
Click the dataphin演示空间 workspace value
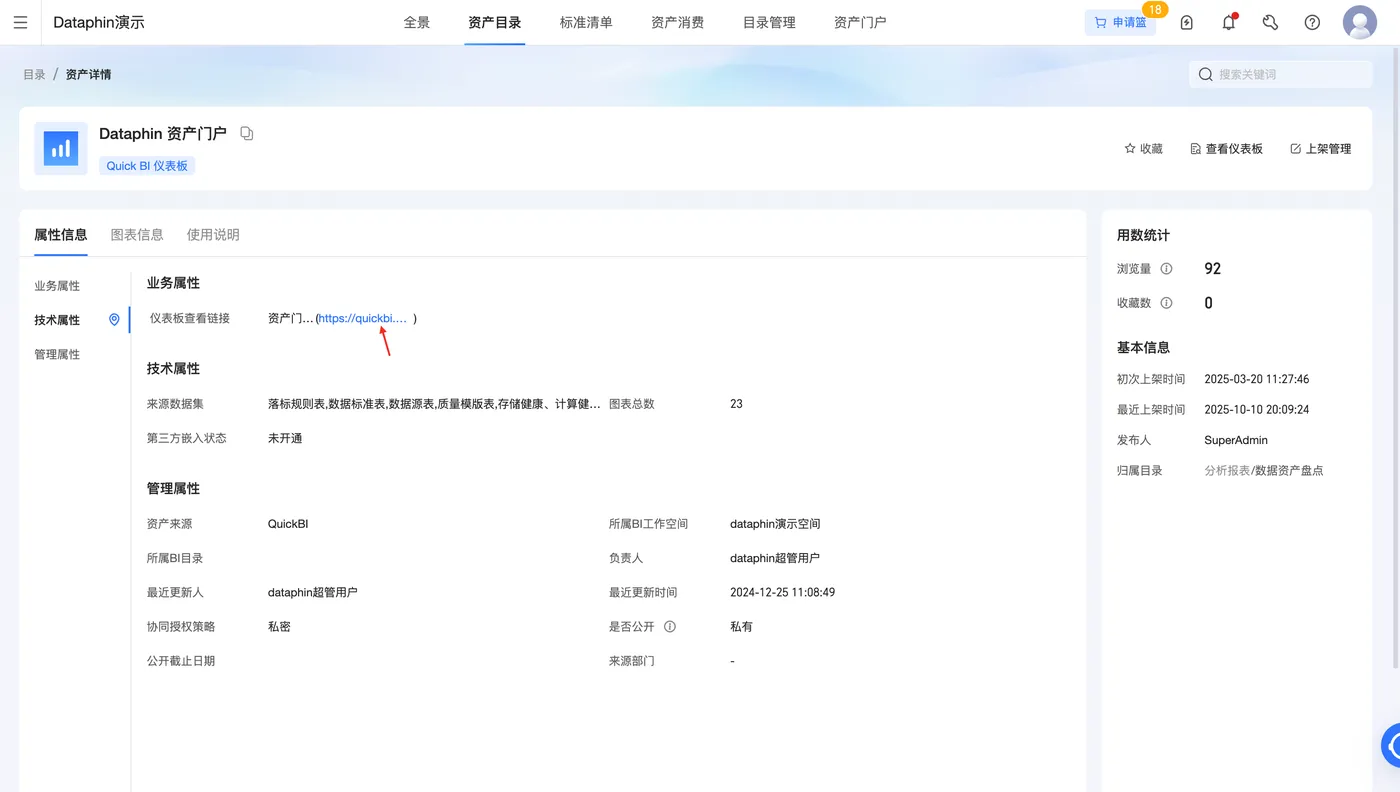(775, 524)
